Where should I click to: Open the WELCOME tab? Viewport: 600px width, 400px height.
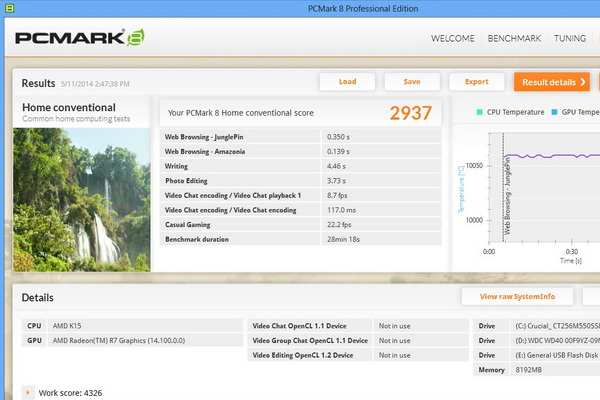click(453, 38)
